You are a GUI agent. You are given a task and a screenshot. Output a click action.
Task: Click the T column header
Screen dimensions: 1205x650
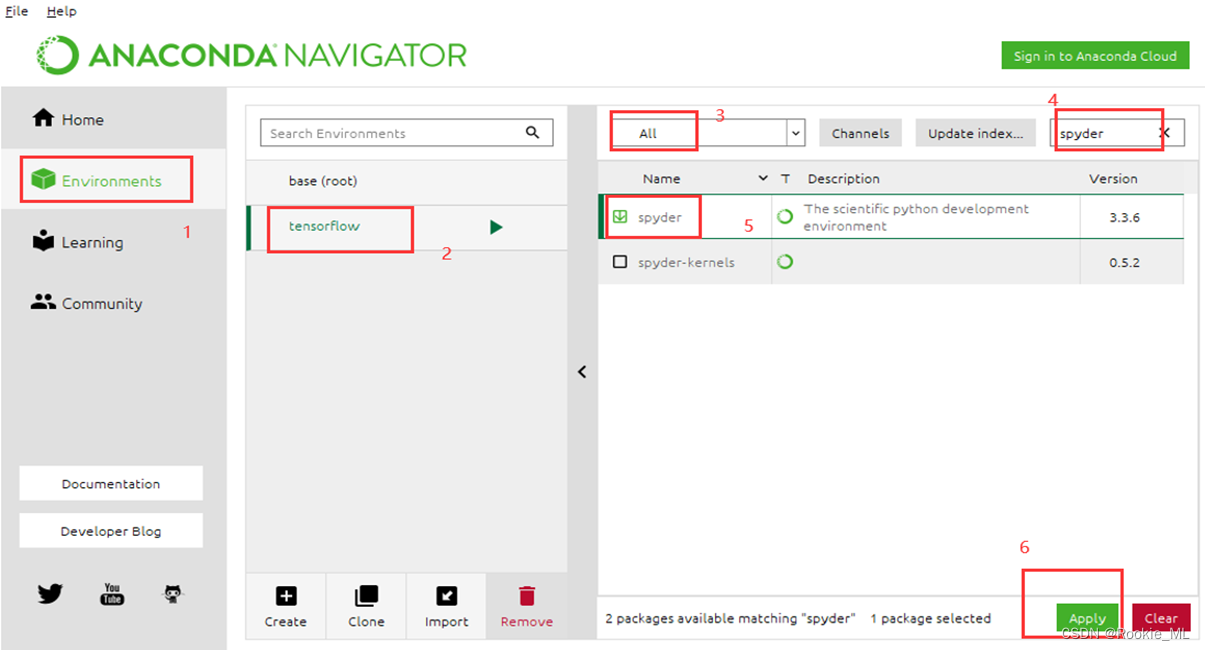coord(786,178)
